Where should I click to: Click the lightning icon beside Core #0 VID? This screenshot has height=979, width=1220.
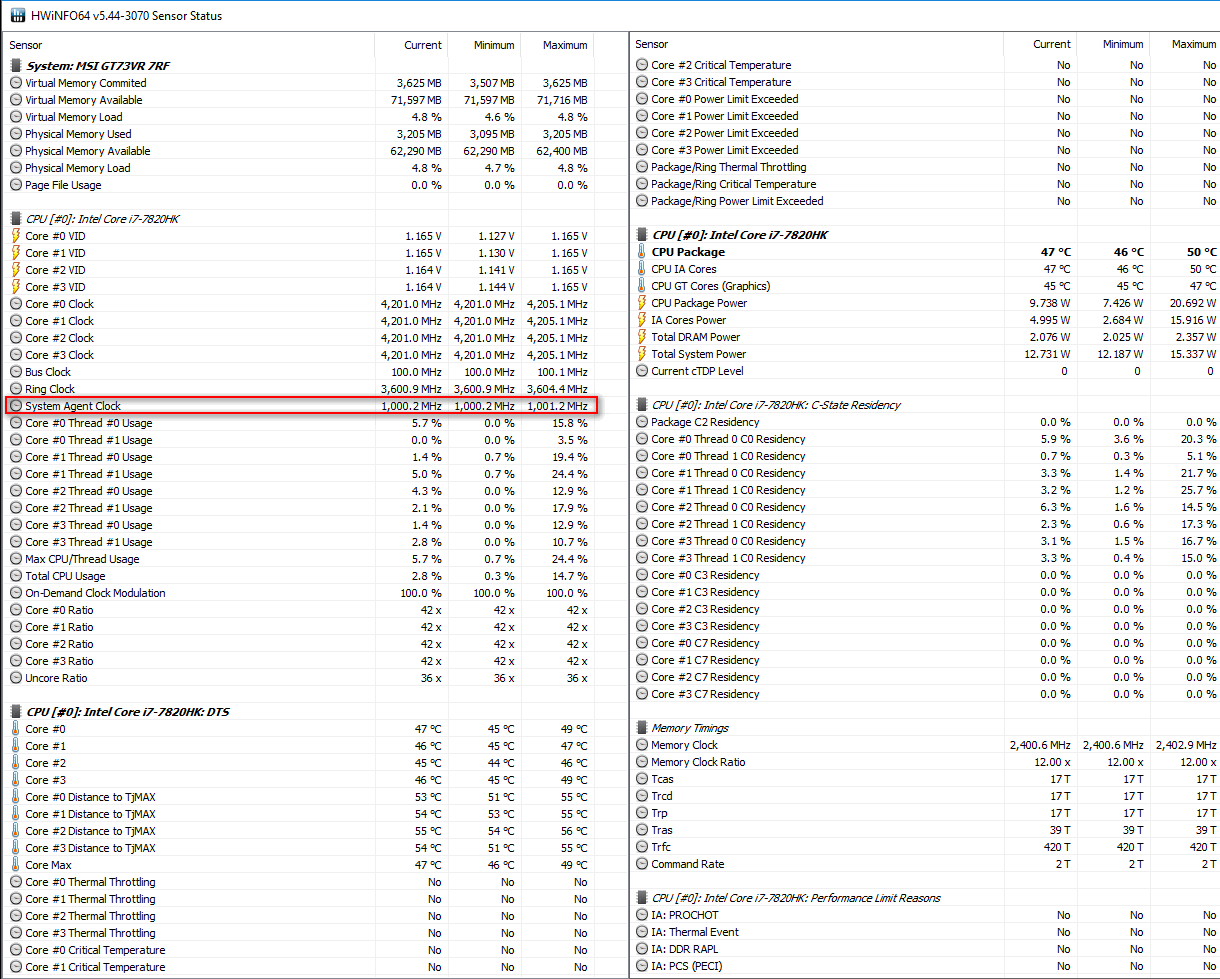16,236
